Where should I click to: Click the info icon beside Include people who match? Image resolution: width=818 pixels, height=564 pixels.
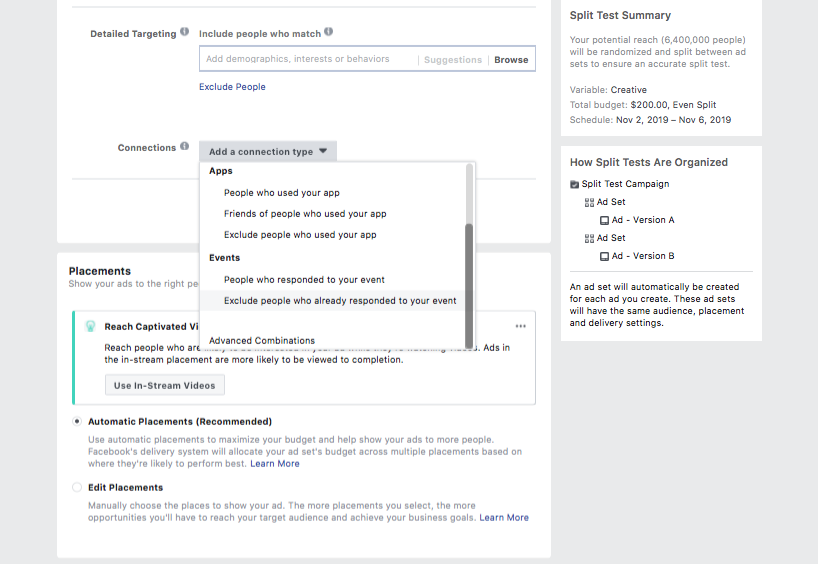coord(328,32)
